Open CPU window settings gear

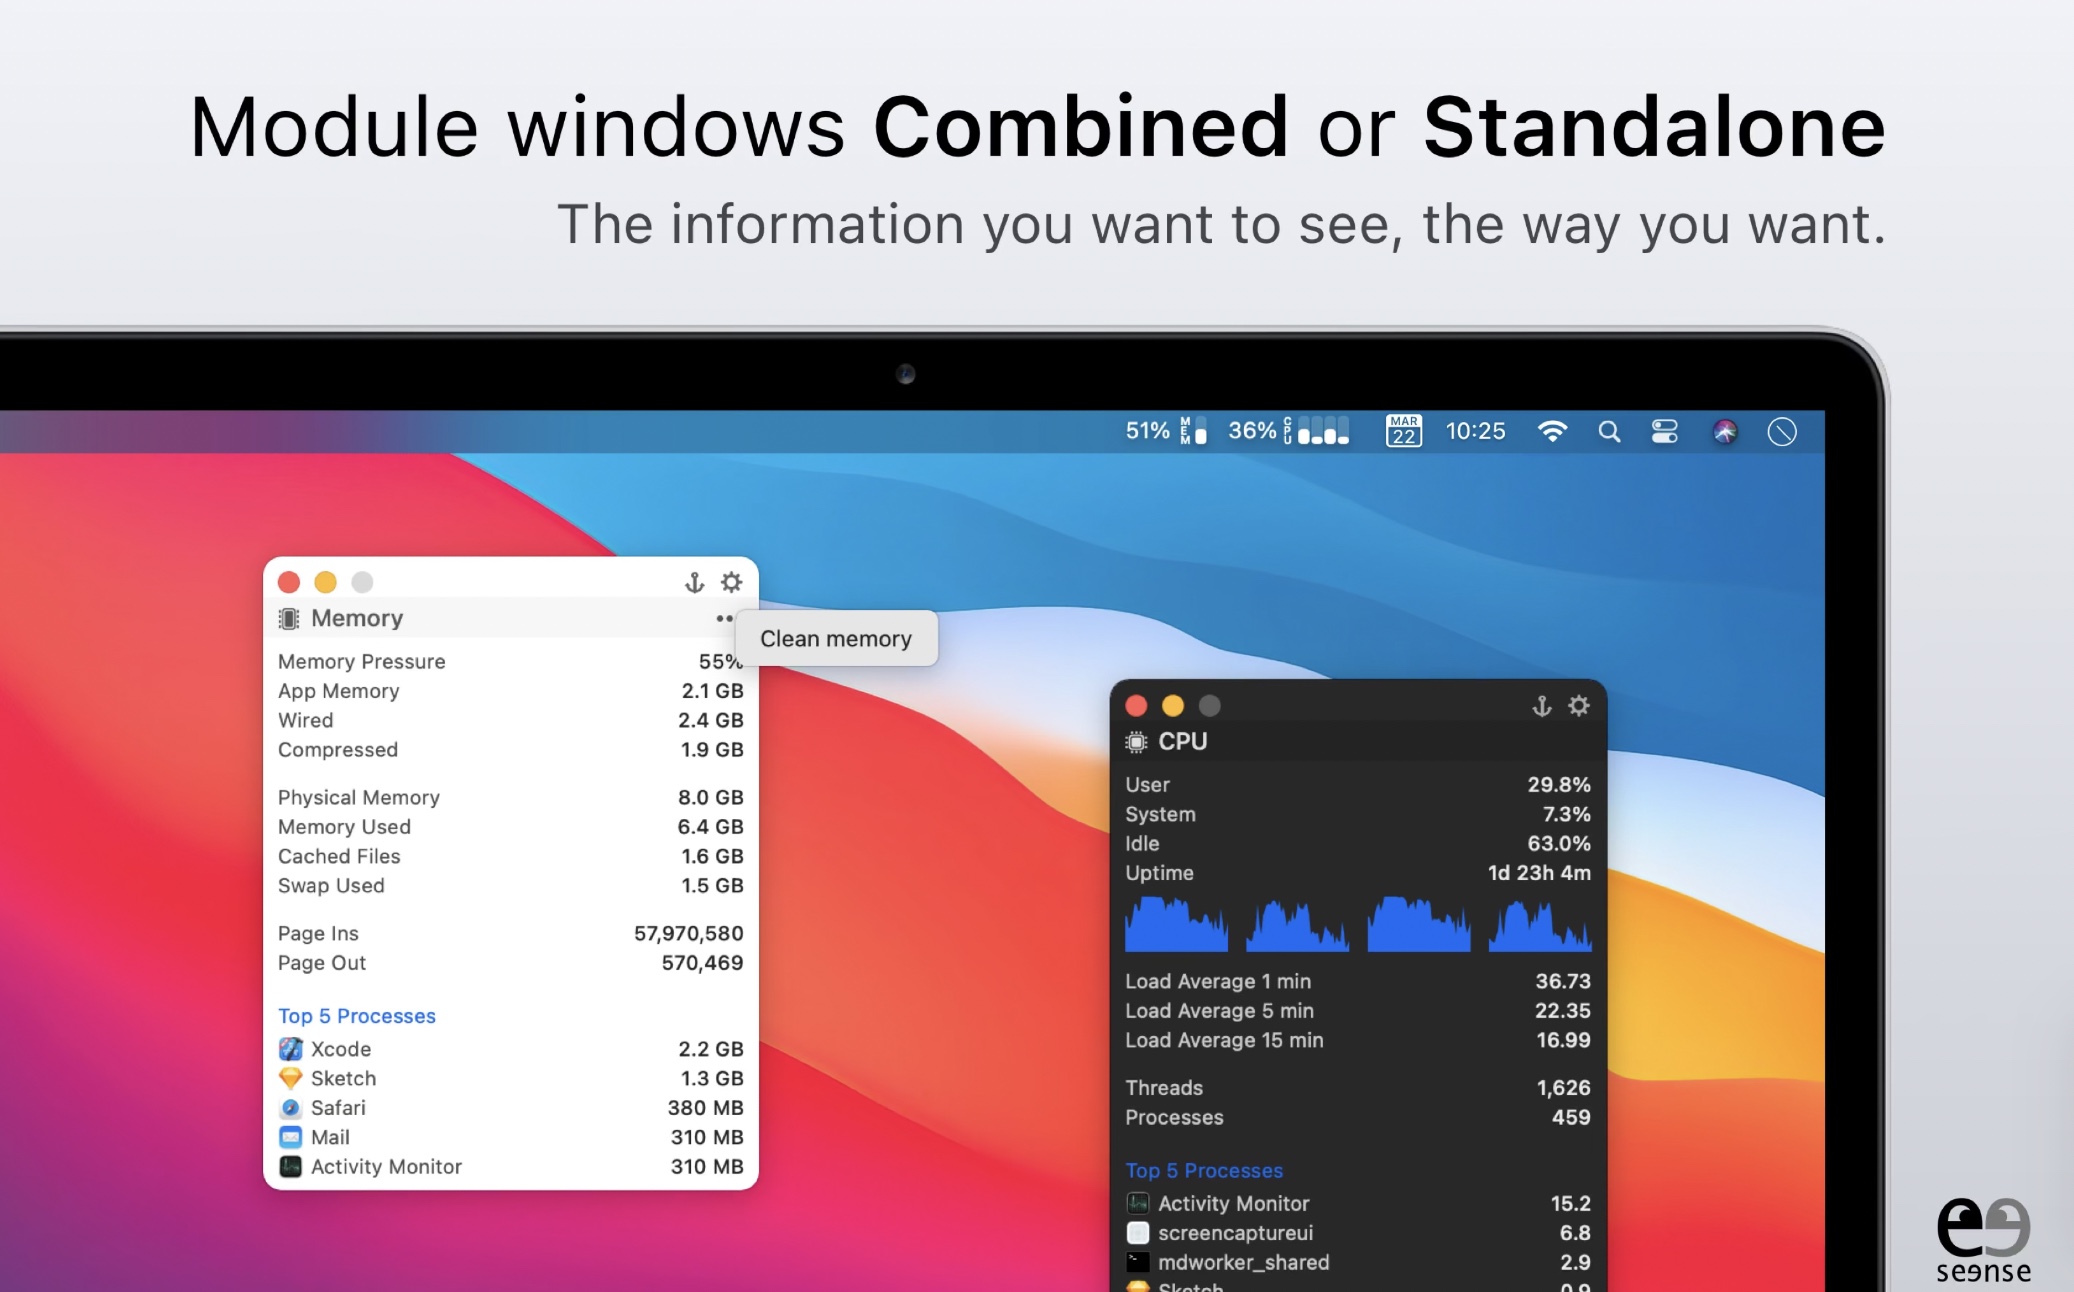click(1578, 706)
